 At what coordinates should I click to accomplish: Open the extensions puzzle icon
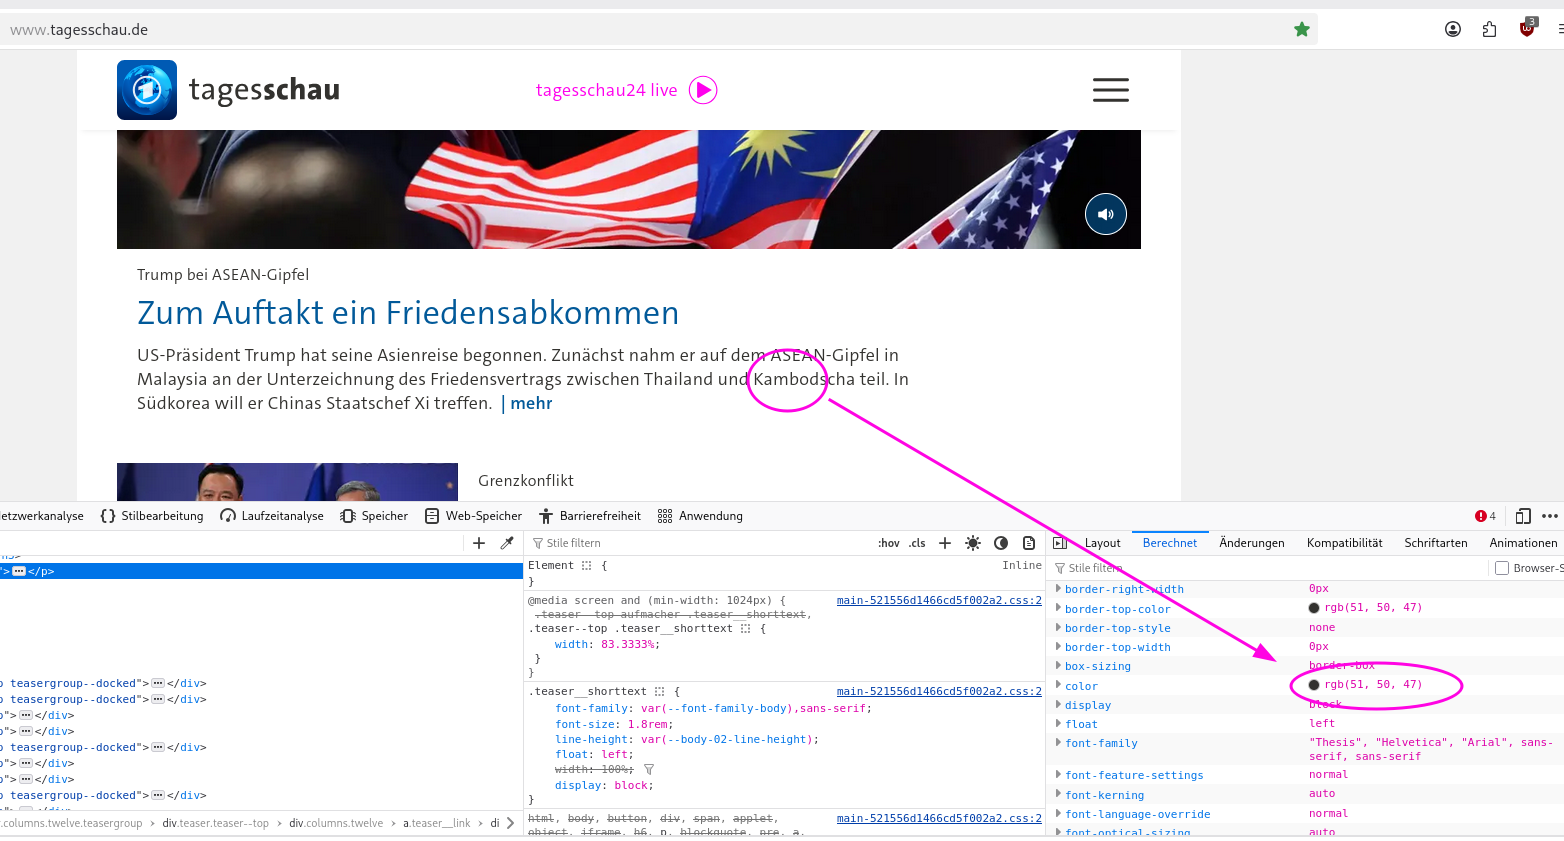point(1490,29)
